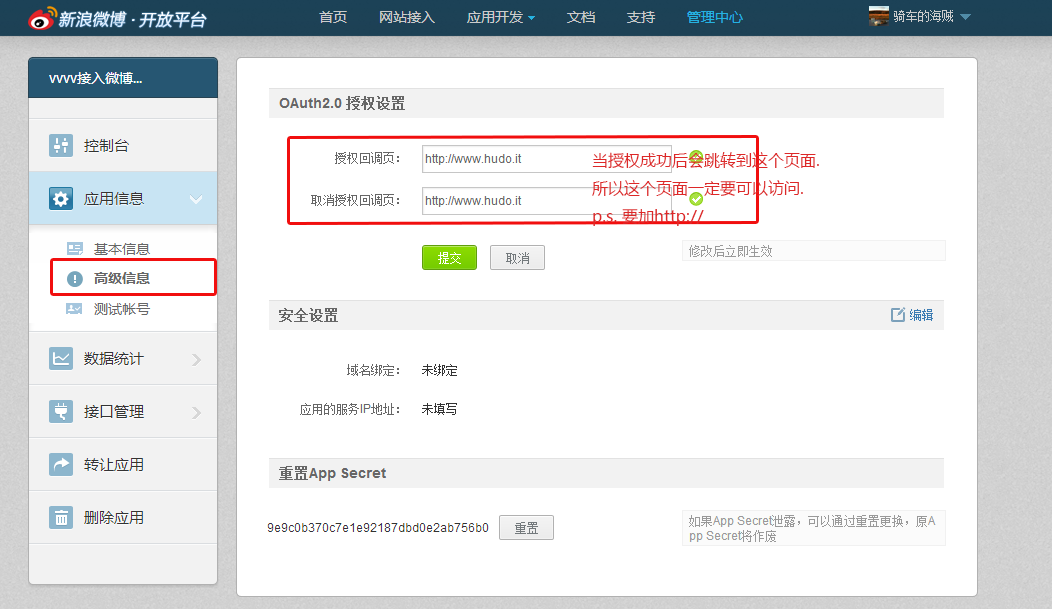This screenshot has height=609, width=1052.
Task: Open 应用开发 navigation menu
Action: click(x=494, y=17)
